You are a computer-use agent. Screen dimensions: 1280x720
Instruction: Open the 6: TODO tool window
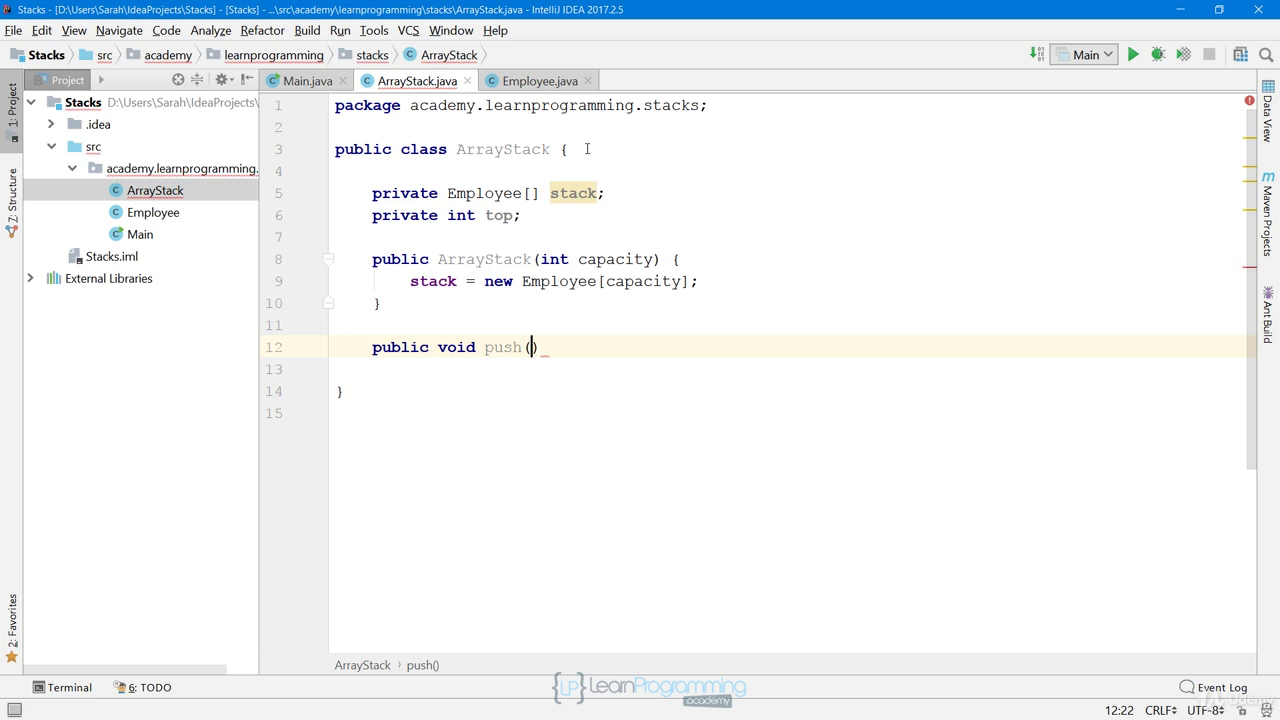click(143, 687)
